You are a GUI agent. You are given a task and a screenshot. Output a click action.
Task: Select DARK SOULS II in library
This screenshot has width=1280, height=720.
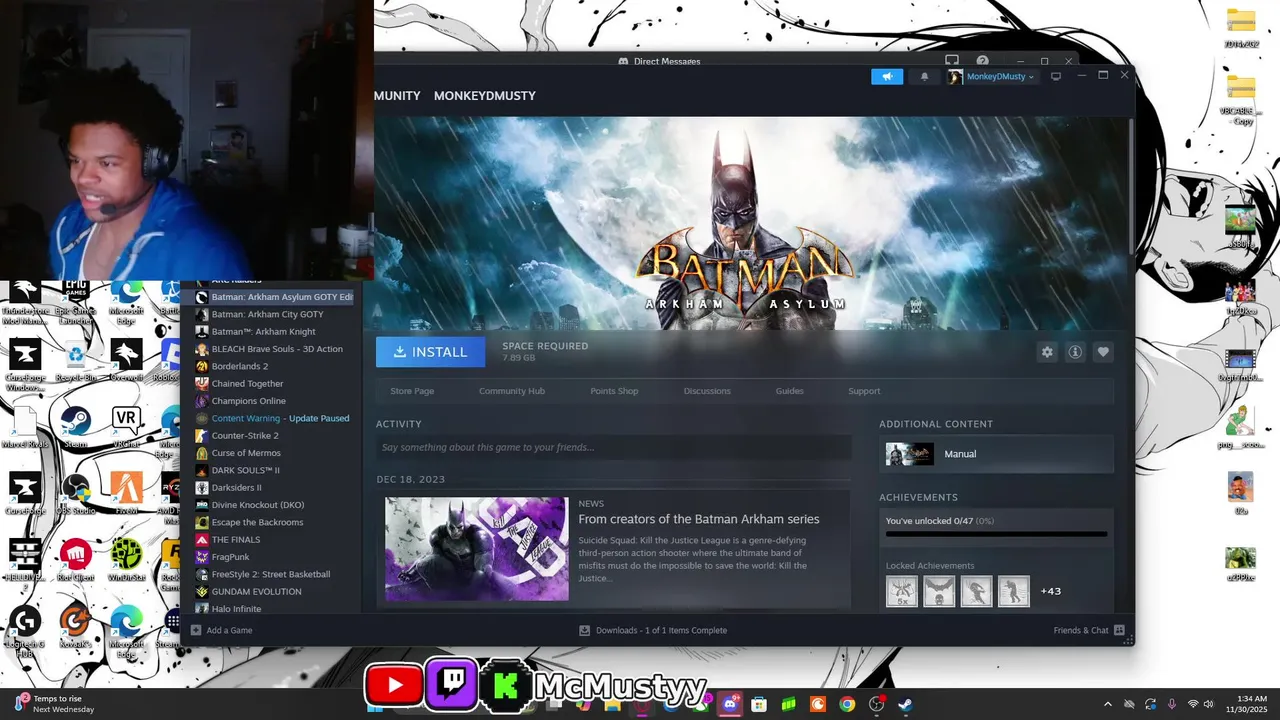click(x=245, y=470)
